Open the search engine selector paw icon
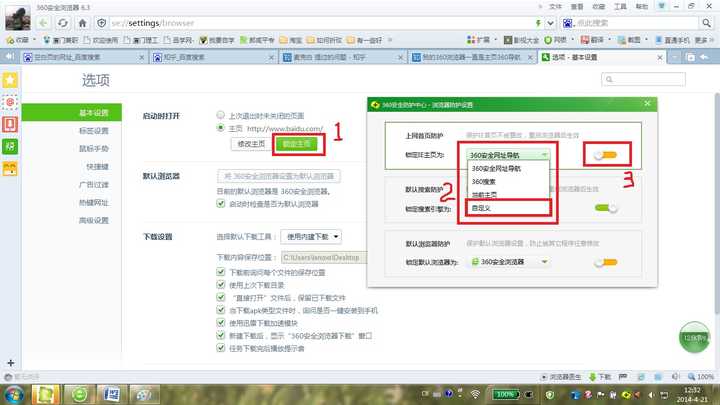720x405 pixels. 568,22
